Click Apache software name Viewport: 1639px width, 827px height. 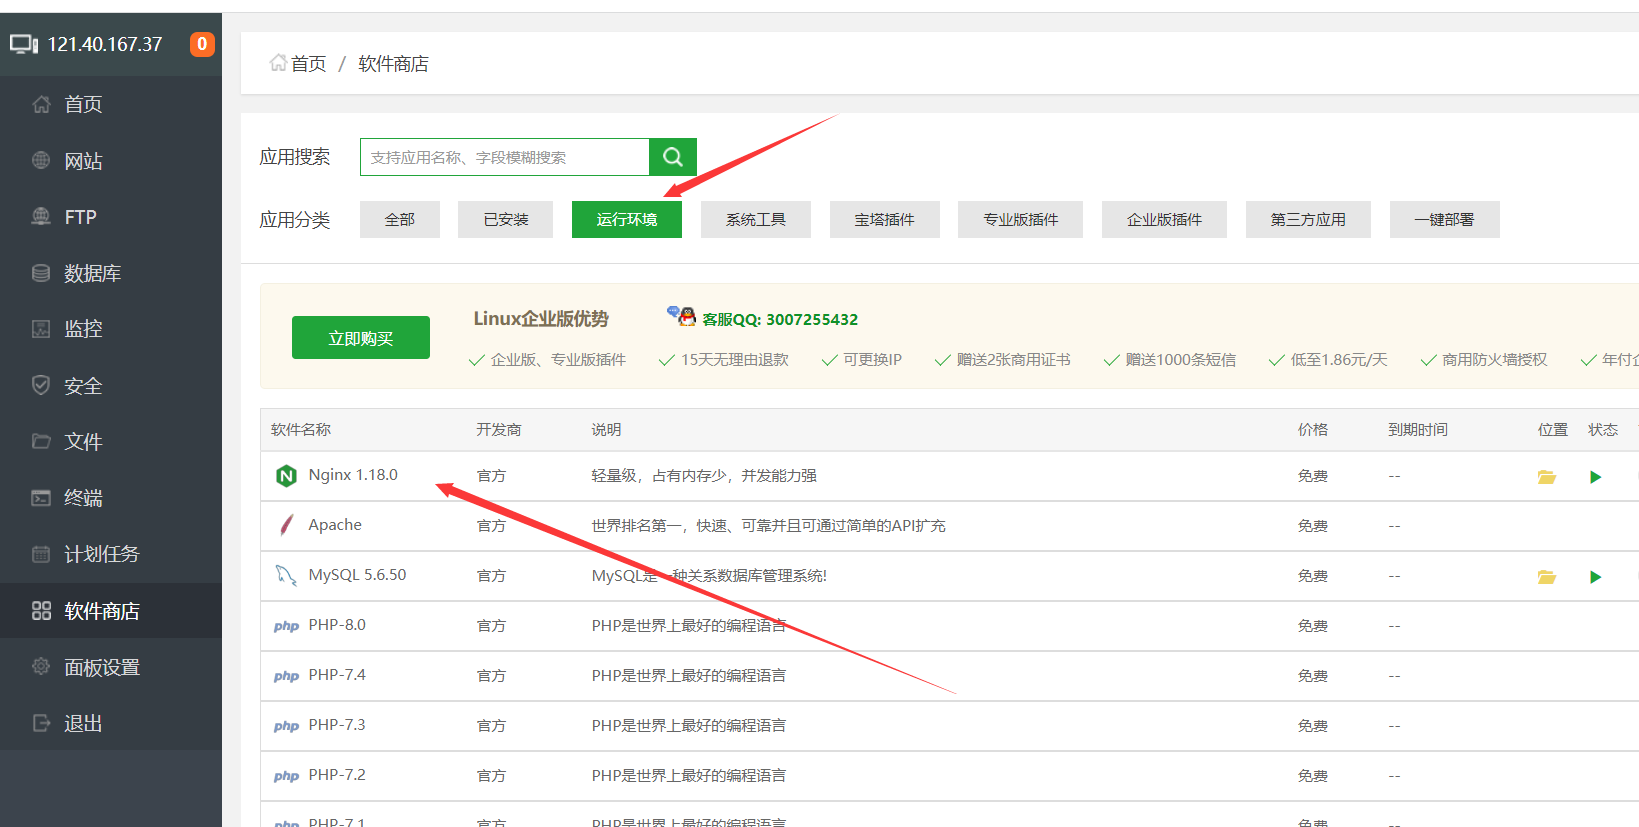(335, 525)
